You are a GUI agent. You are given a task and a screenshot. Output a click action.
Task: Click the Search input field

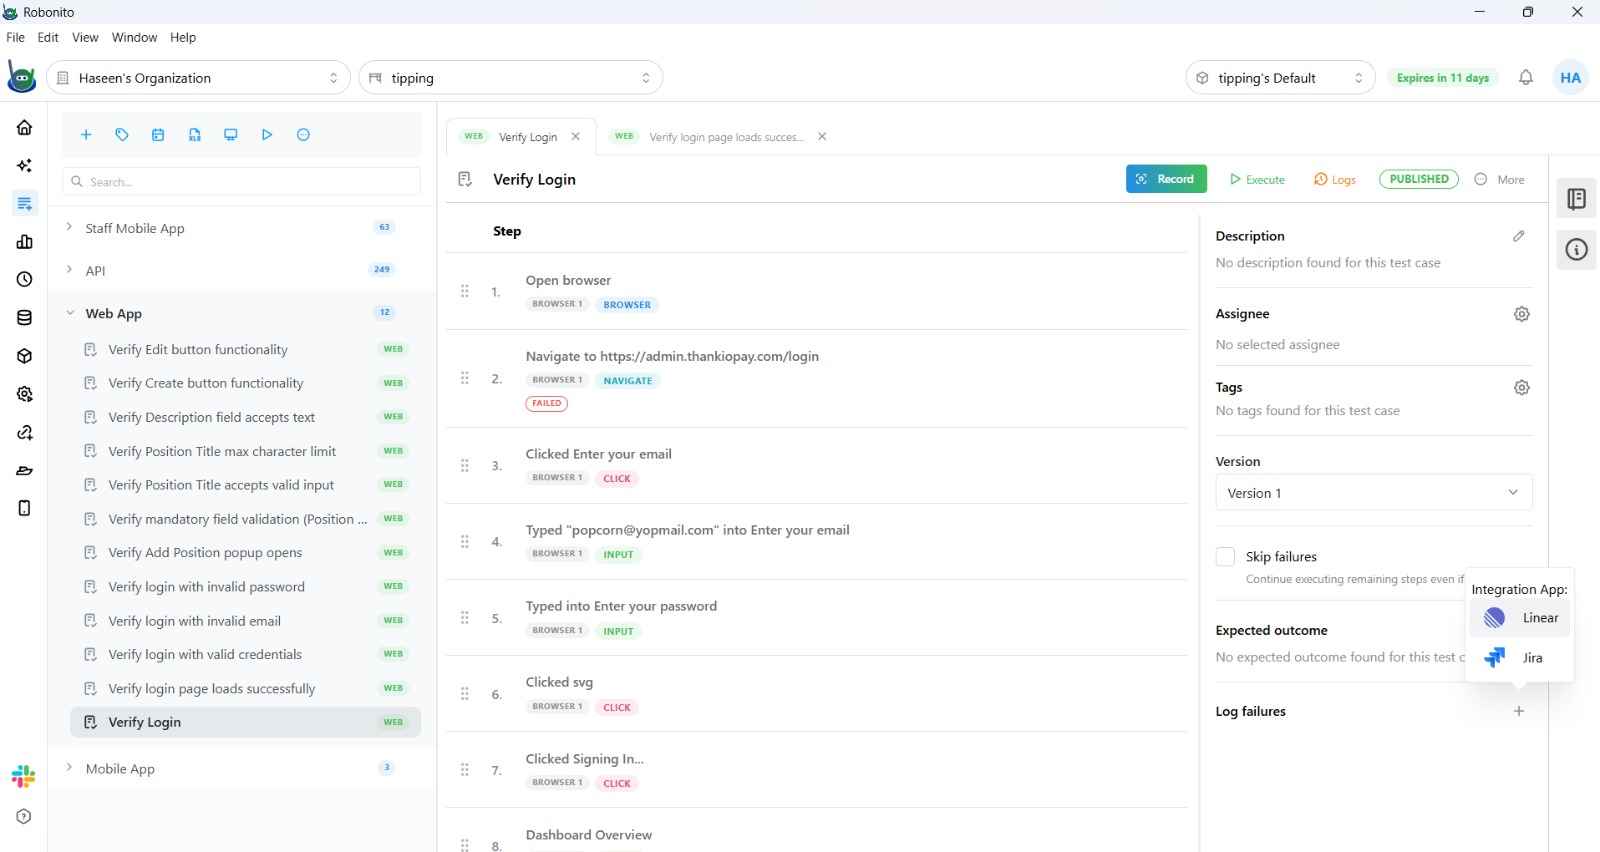[242, 182]
